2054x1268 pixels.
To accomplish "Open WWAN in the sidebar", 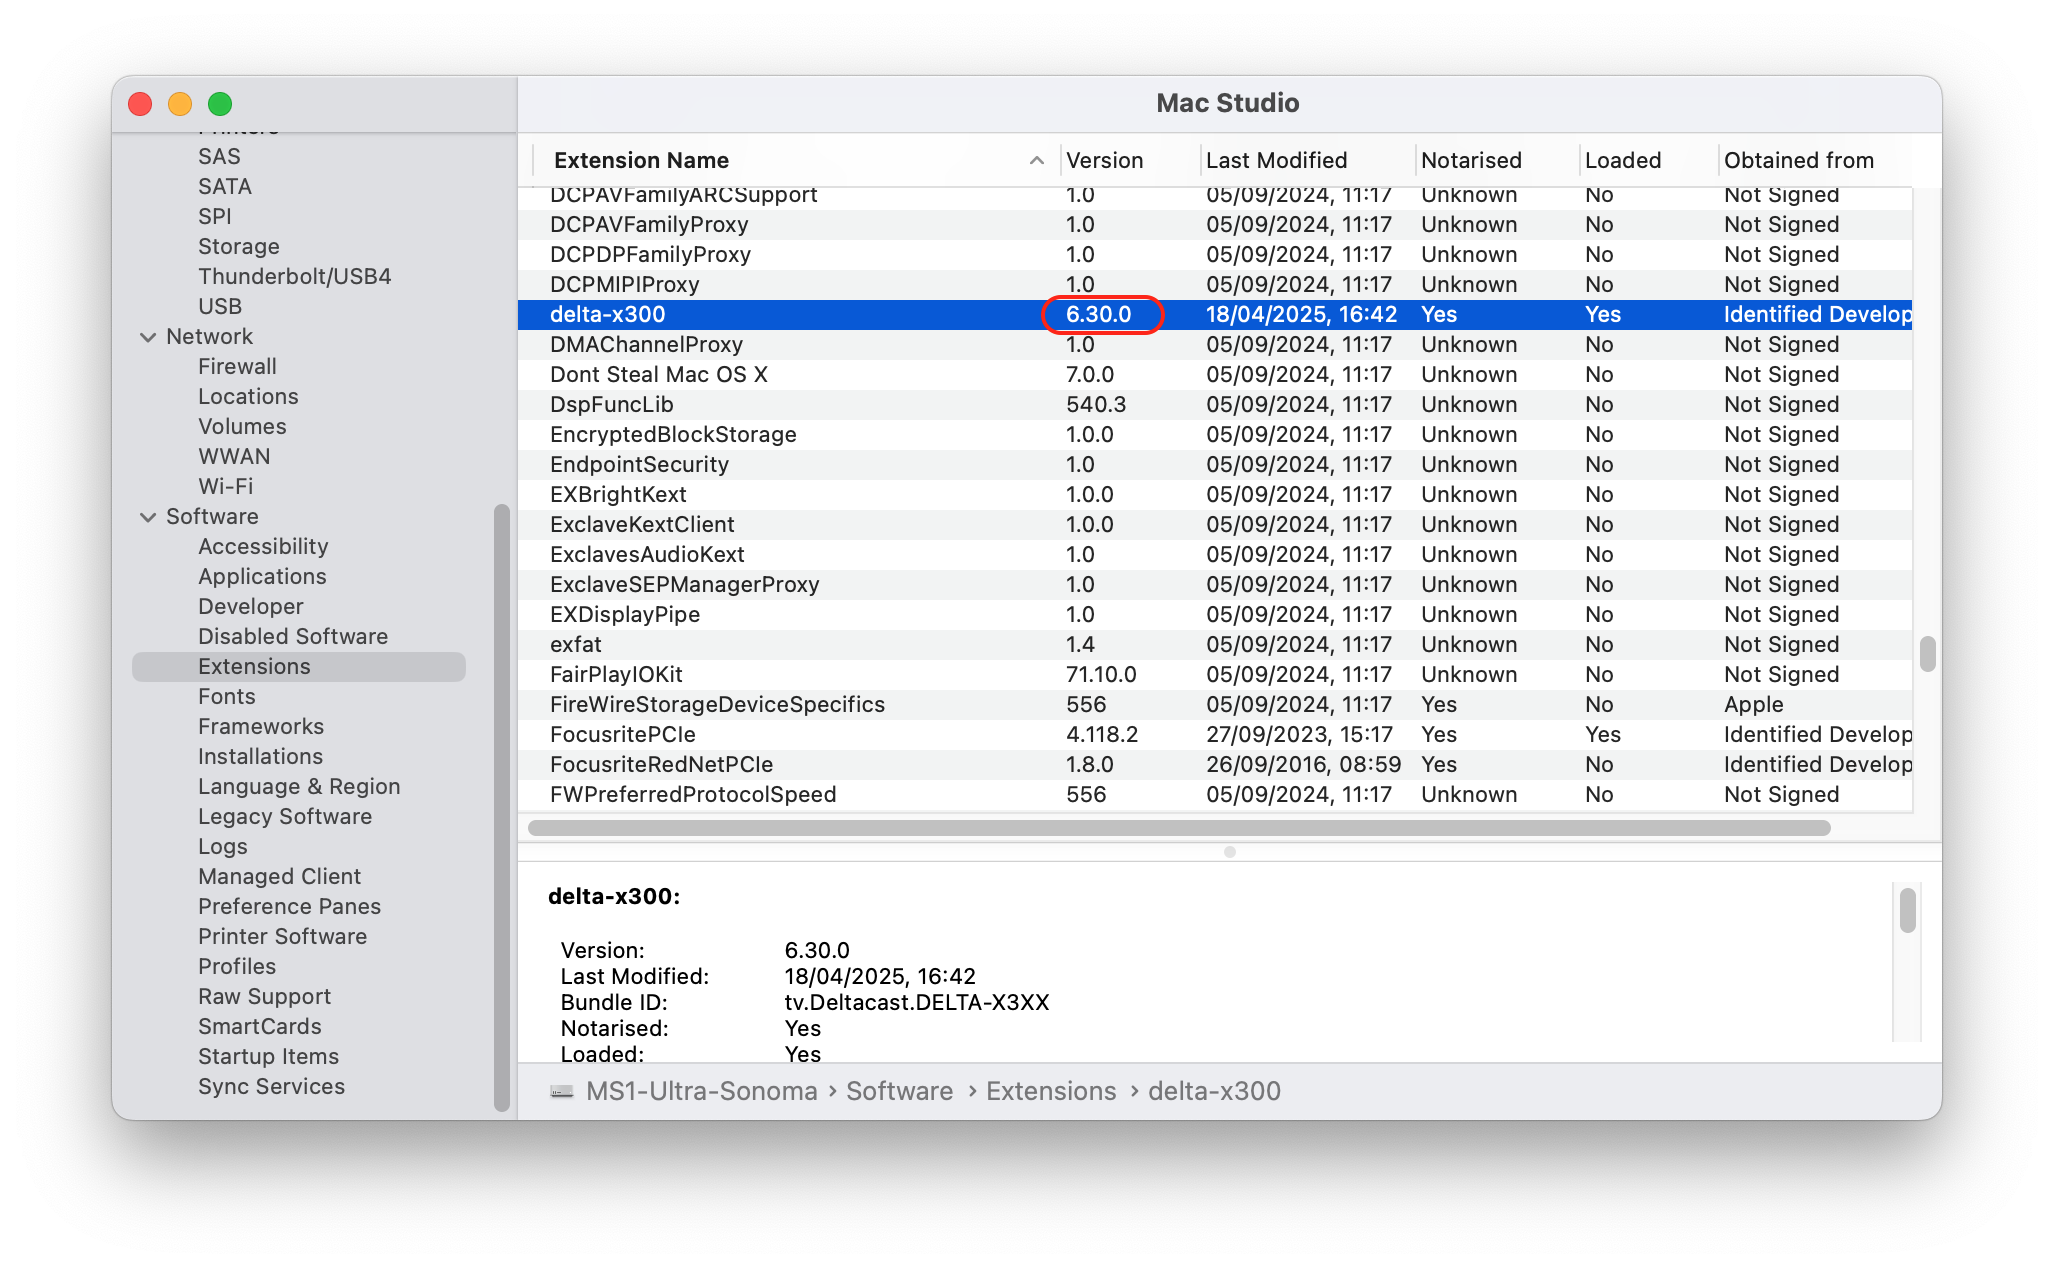I will pyautogui.click(x=234, y=457).
